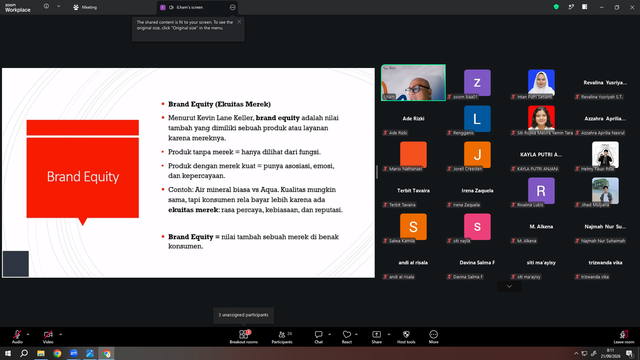This screenshot has width=640, height=360.
Task: Click the Irena Zaquela name tile
Action: pos(477,190)
